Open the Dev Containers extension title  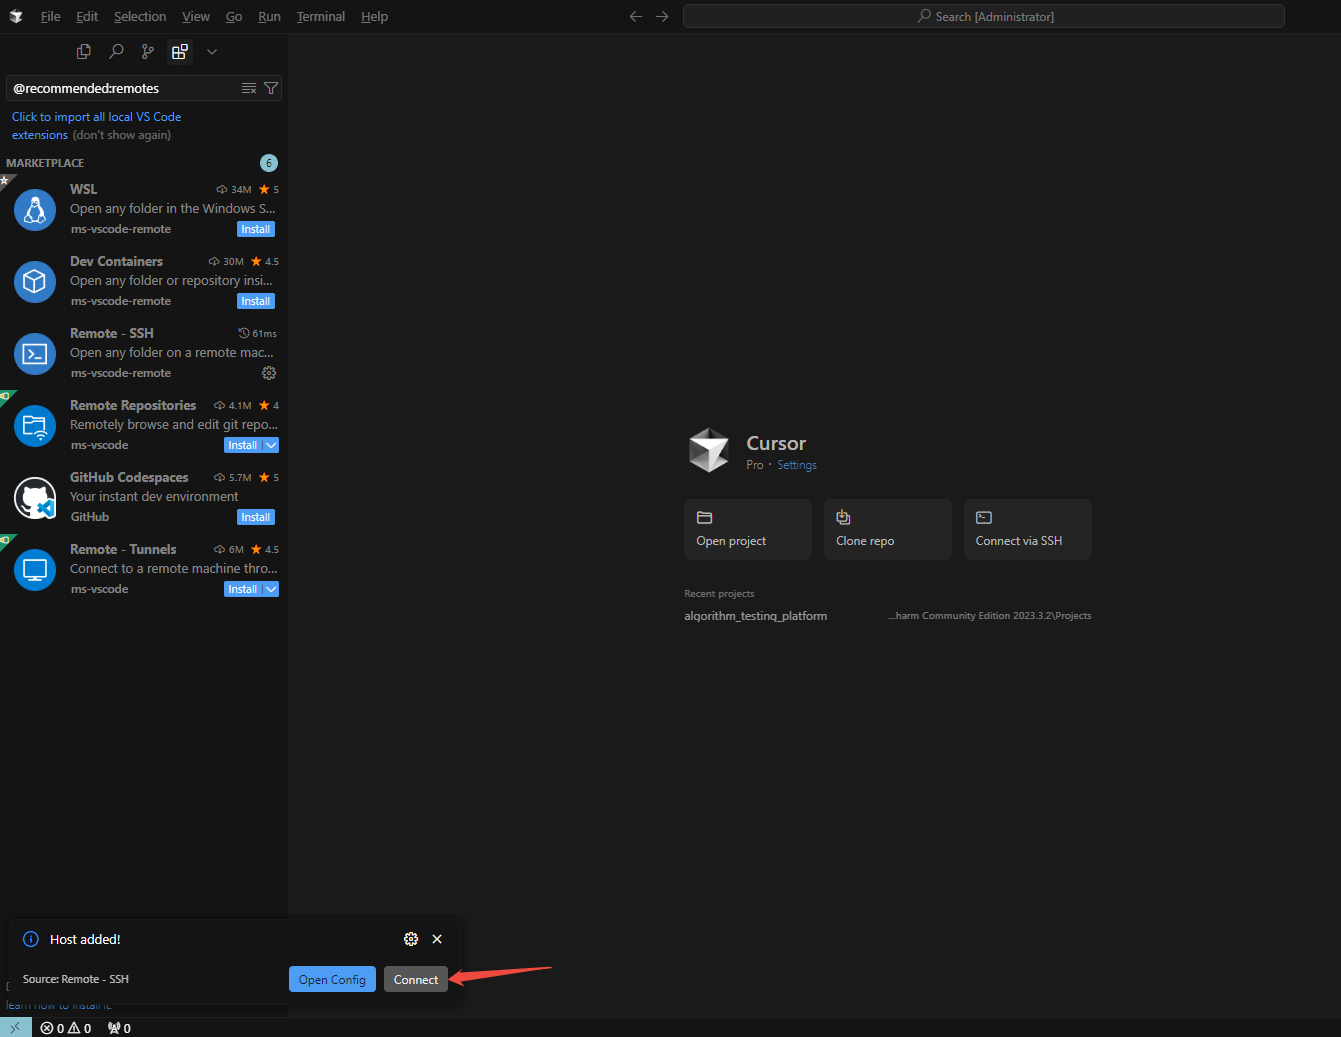(116, 261)
